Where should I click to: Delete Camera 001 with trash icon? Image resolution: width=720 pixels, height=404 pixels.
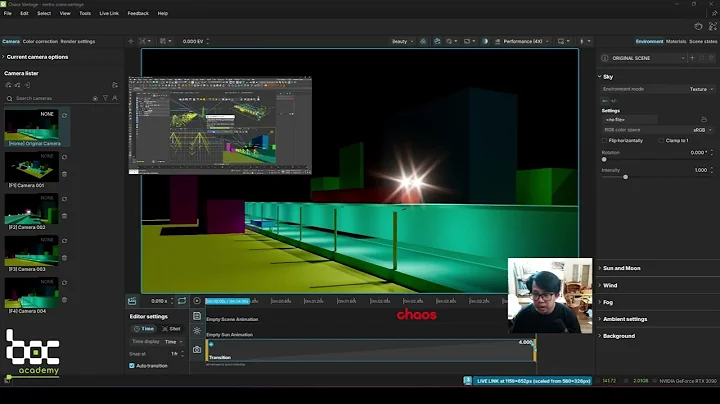[x=64, y=174]
